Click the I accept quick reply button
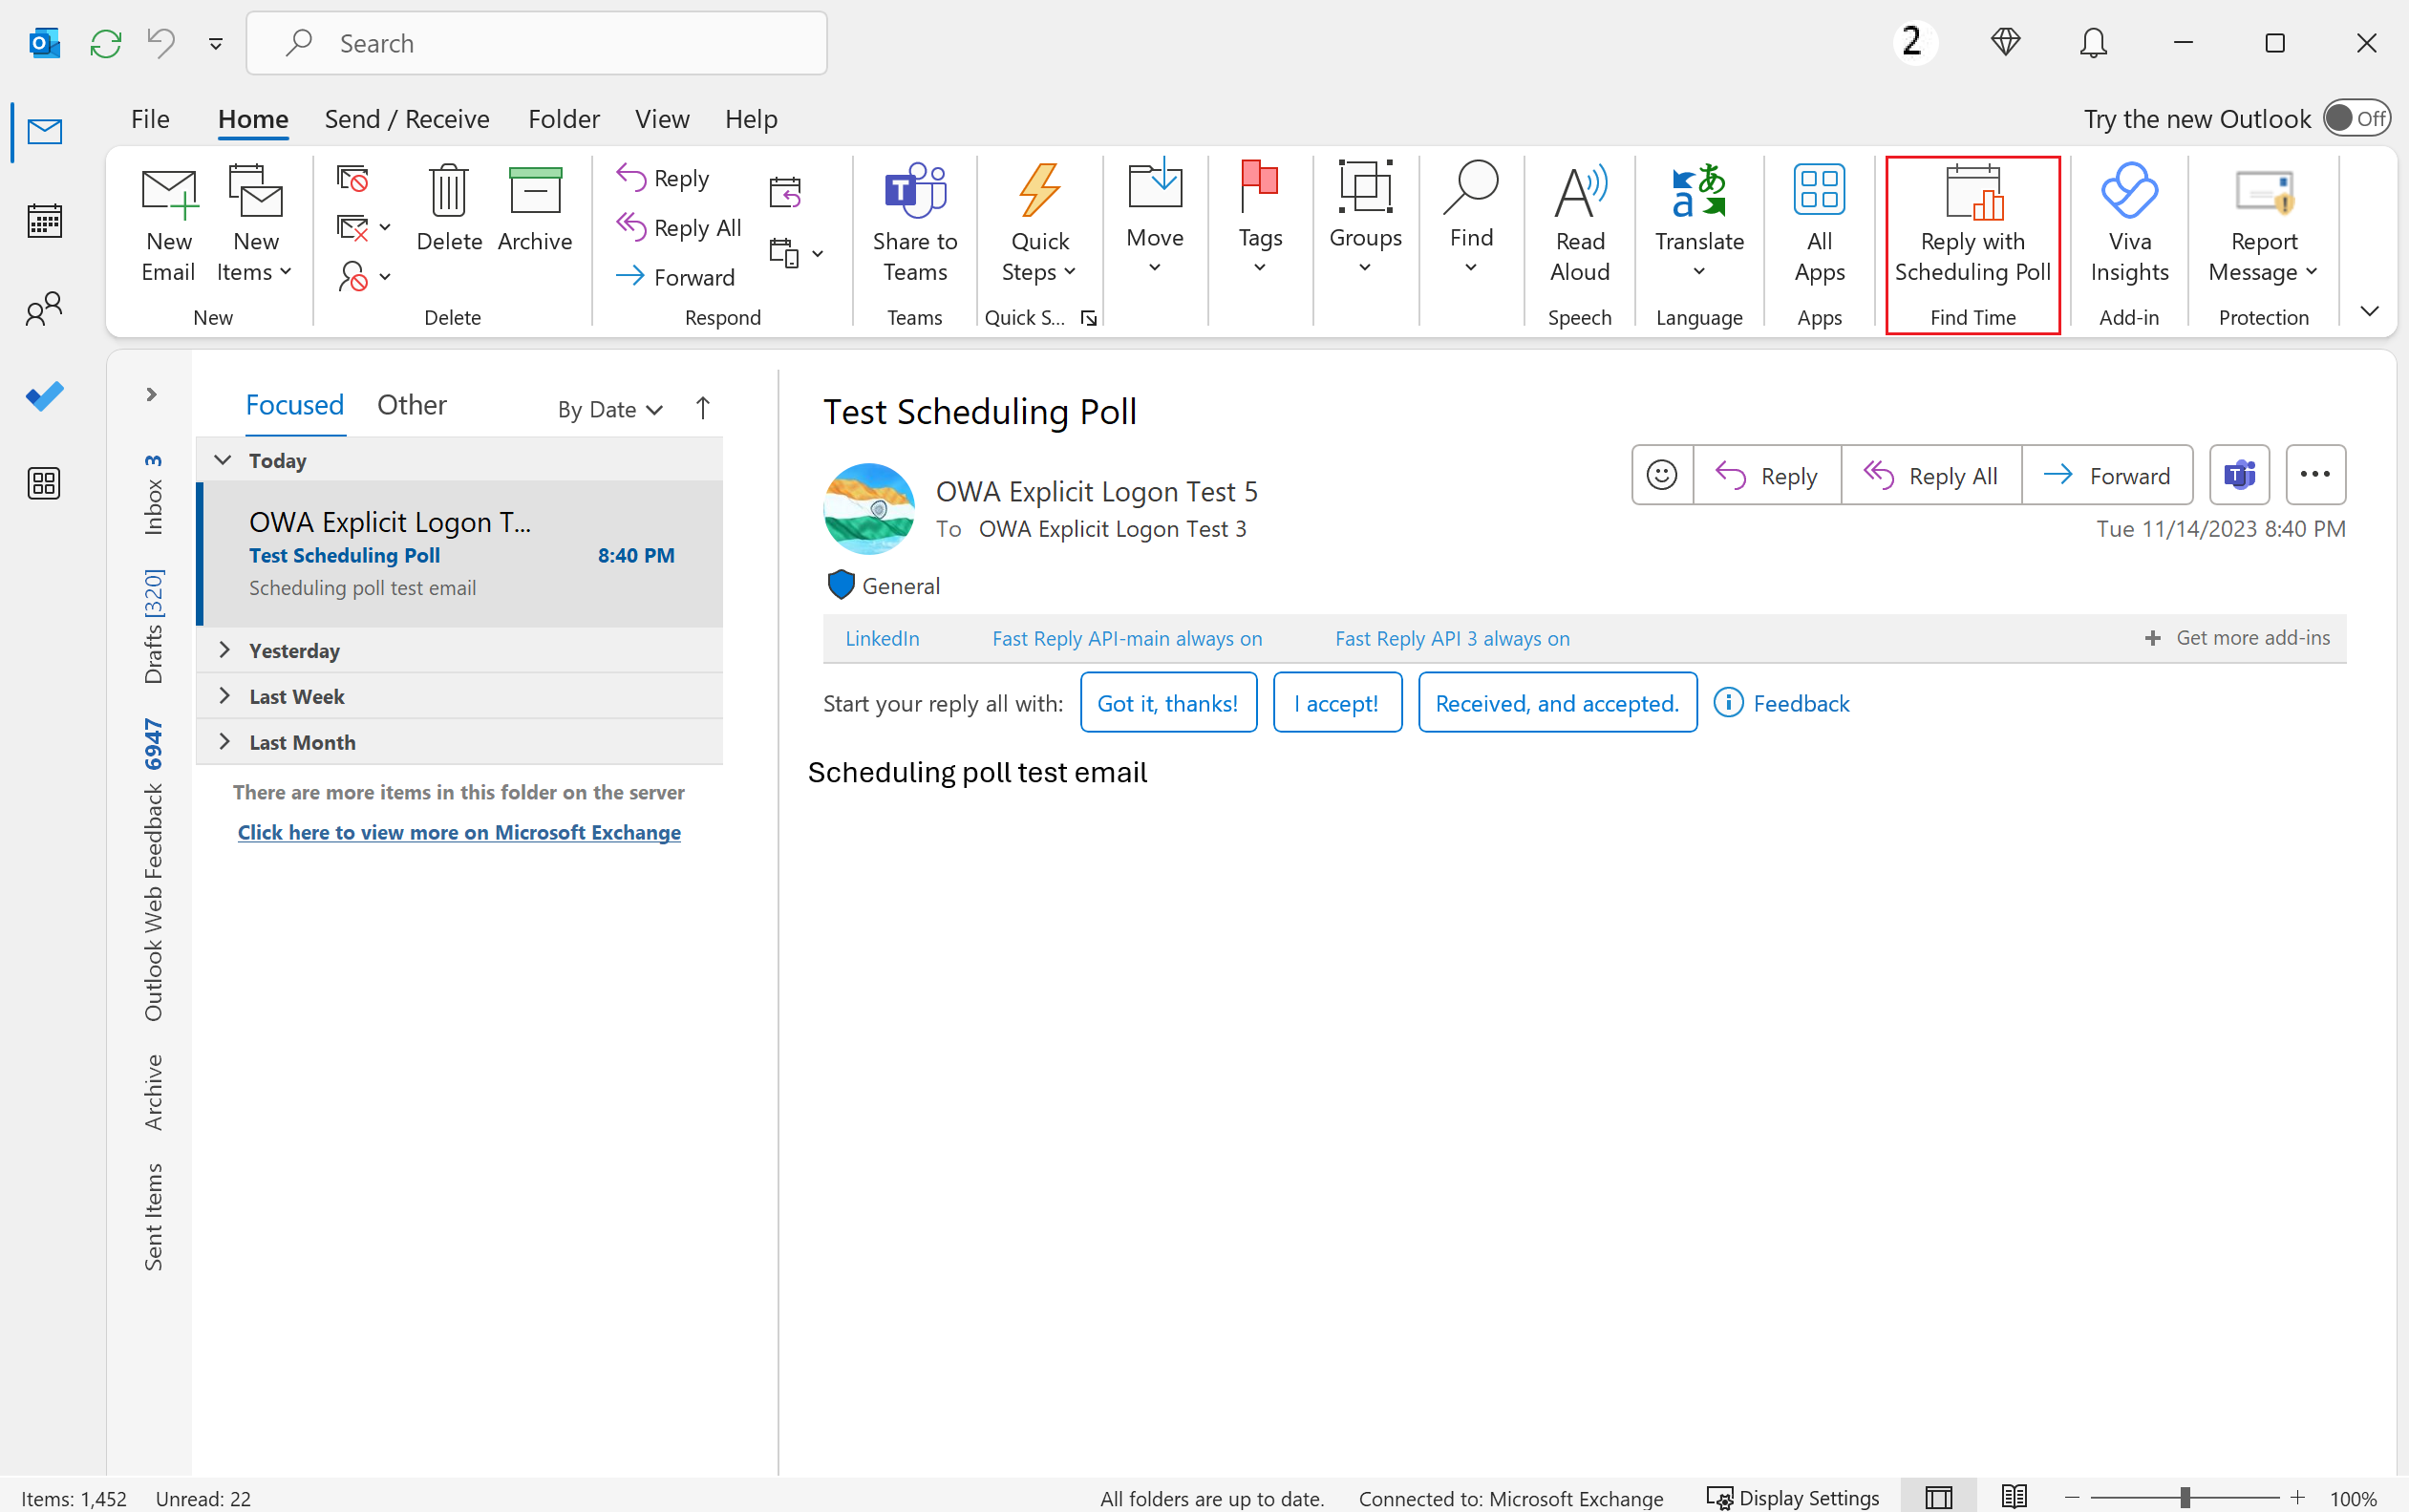Image resolution: width=2409 pixels, height=1512 pixels. click(x=1336, y=702)
